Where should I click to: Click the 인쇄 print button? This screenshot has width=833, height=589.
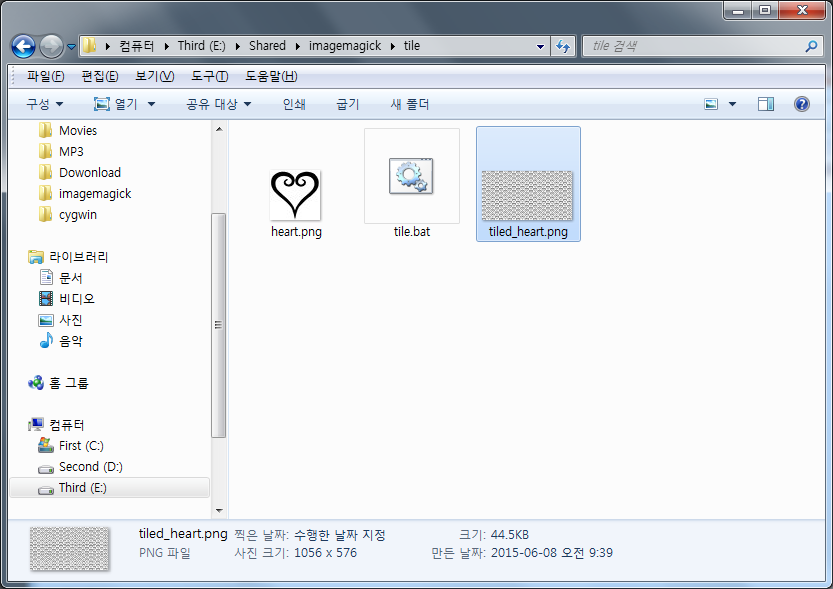pos(294,104)
